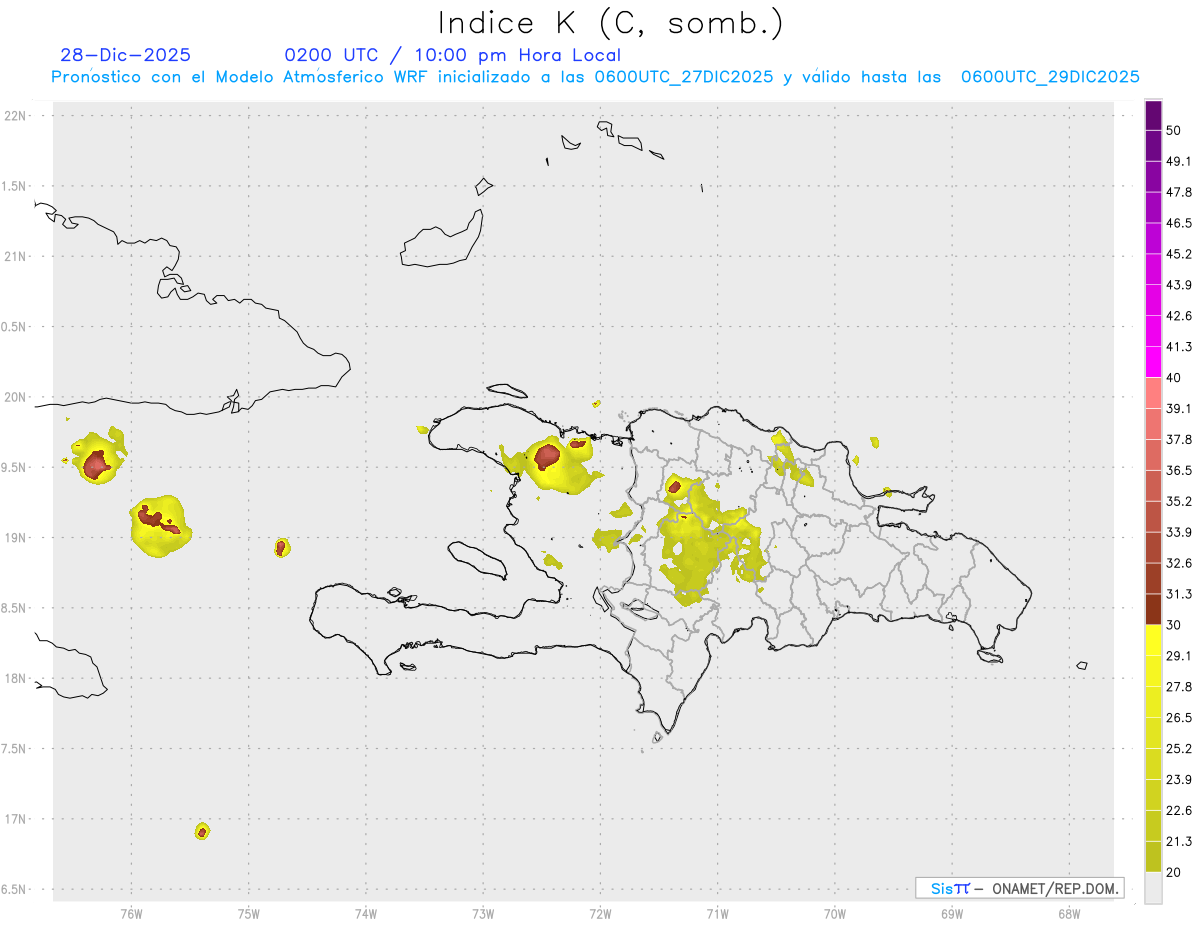Pick the dark brown swatch between 30 and 31.3
The height and width of the screenshot is (927, 1200).
(x=1153, y=609)
